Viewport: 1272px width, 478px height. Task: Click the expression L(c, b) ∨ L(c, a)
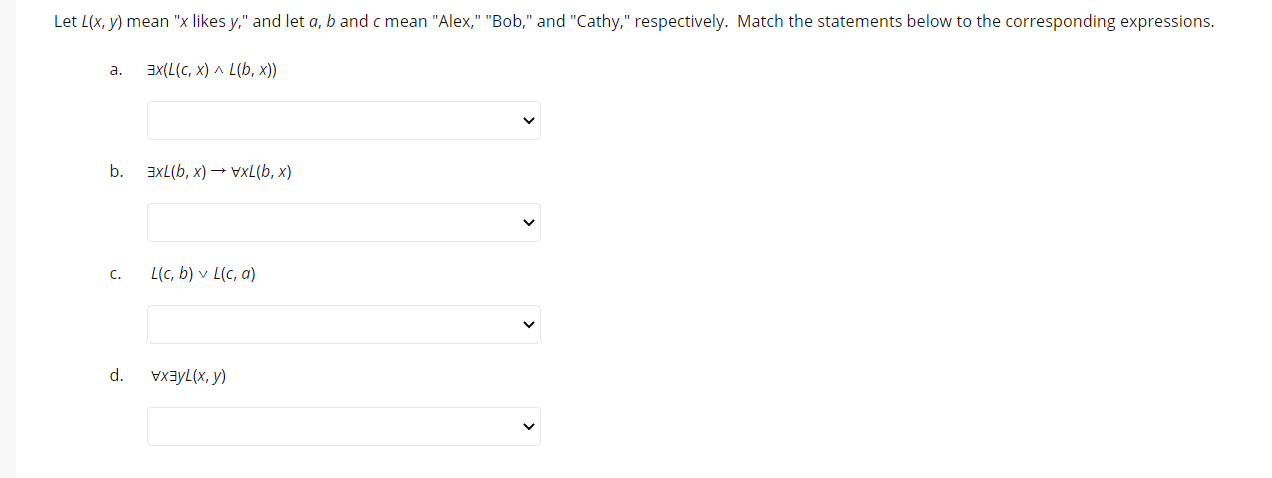(x=203, y=274)
